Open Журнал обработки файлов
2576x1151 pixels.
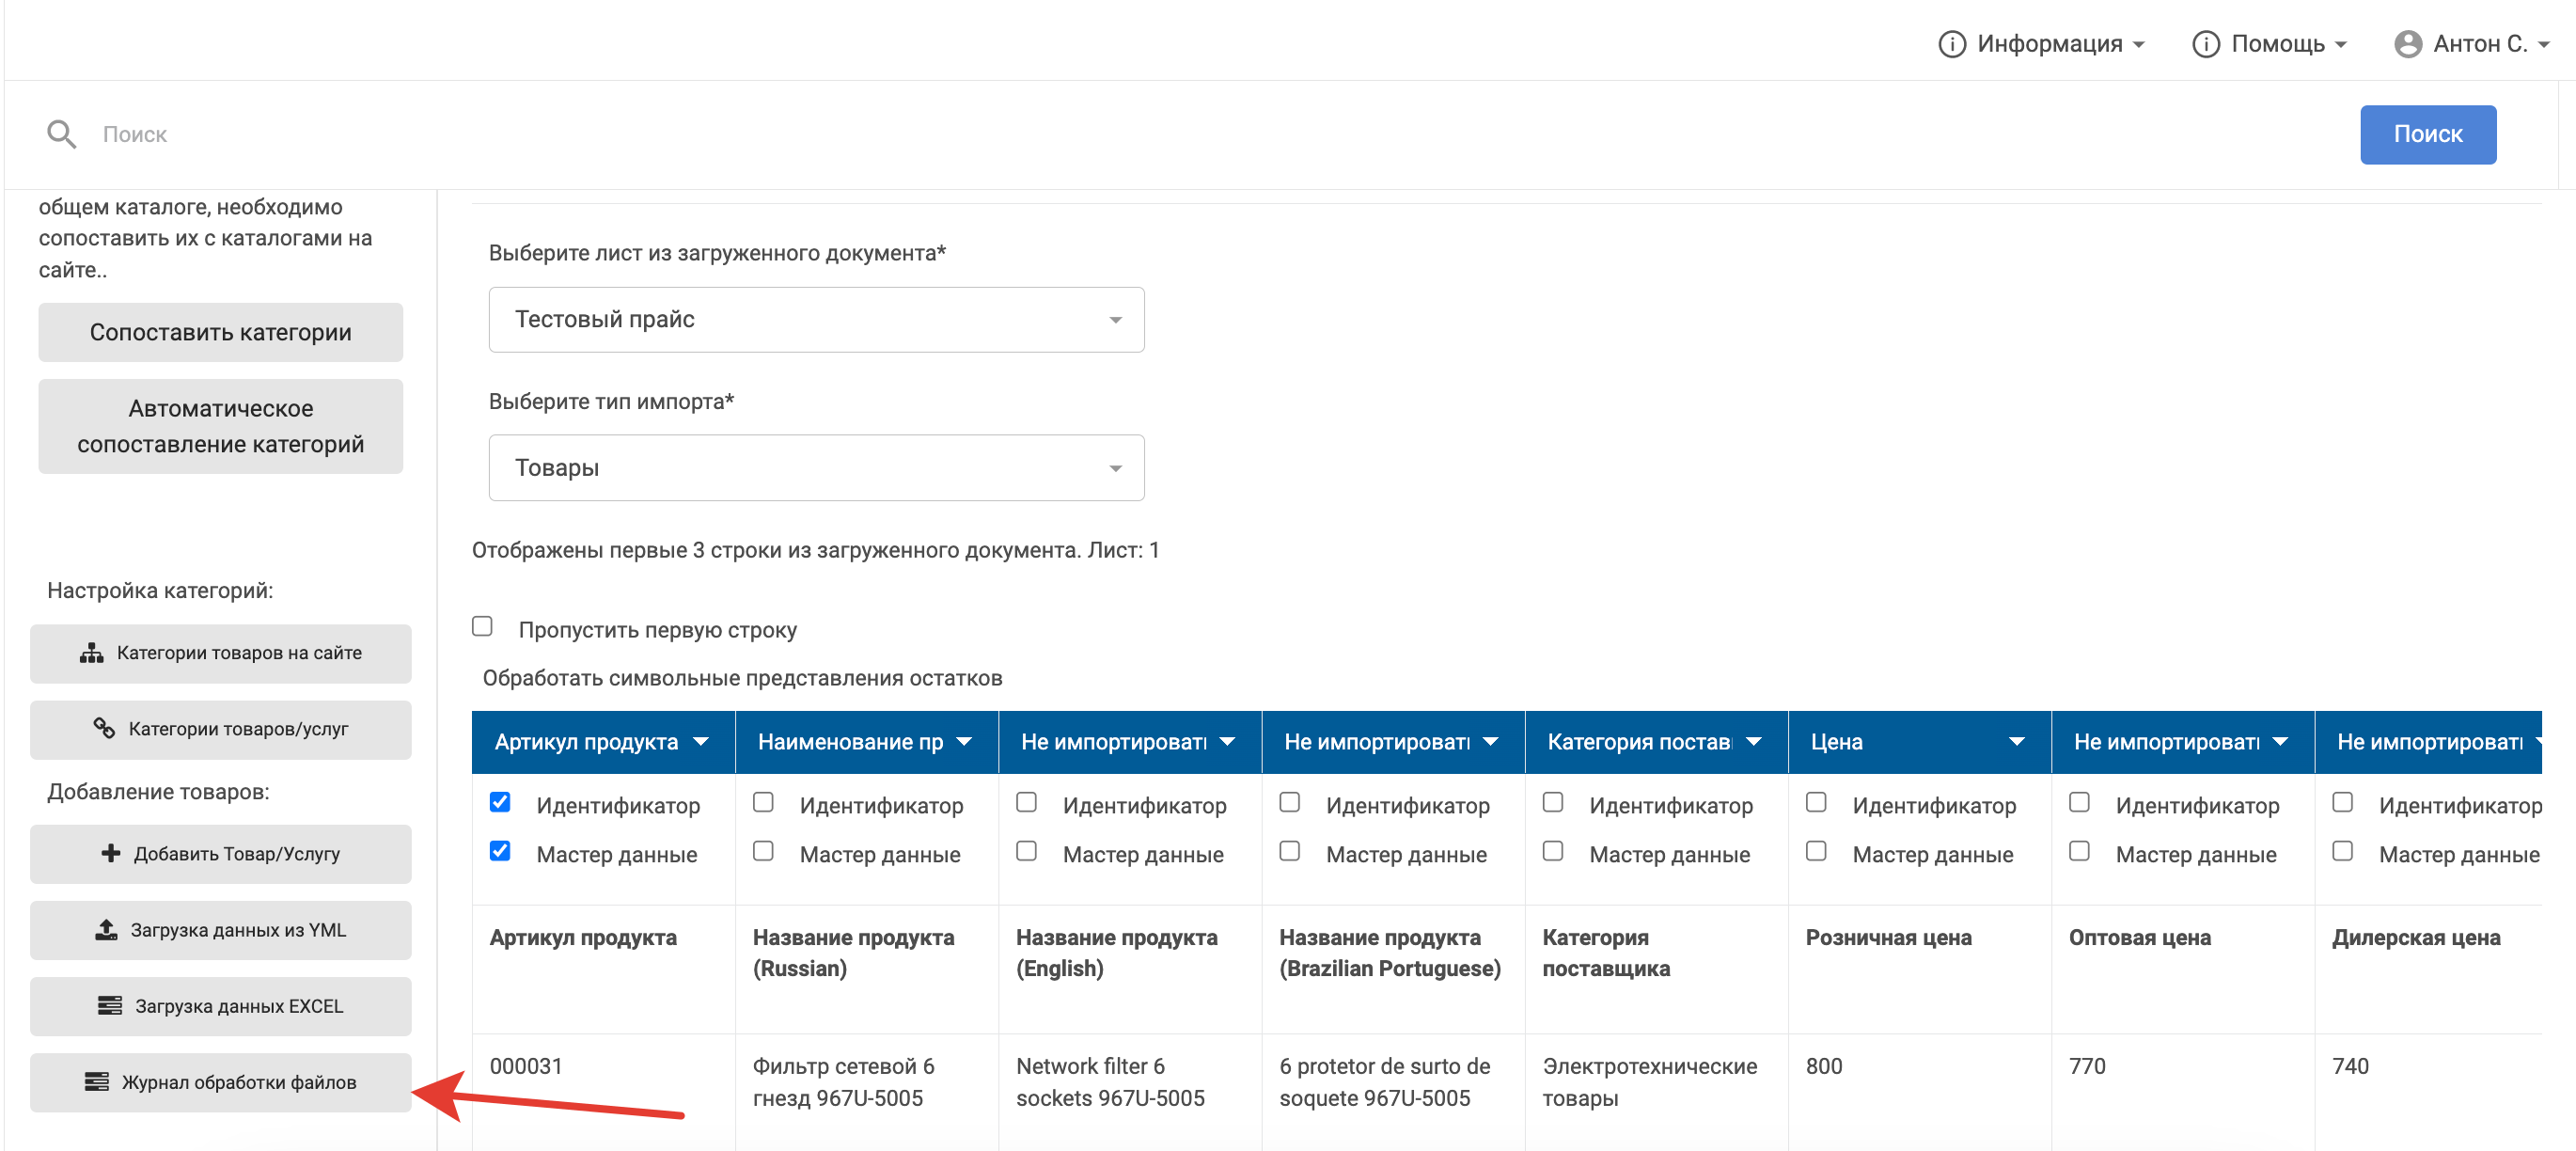(220, 1082)
